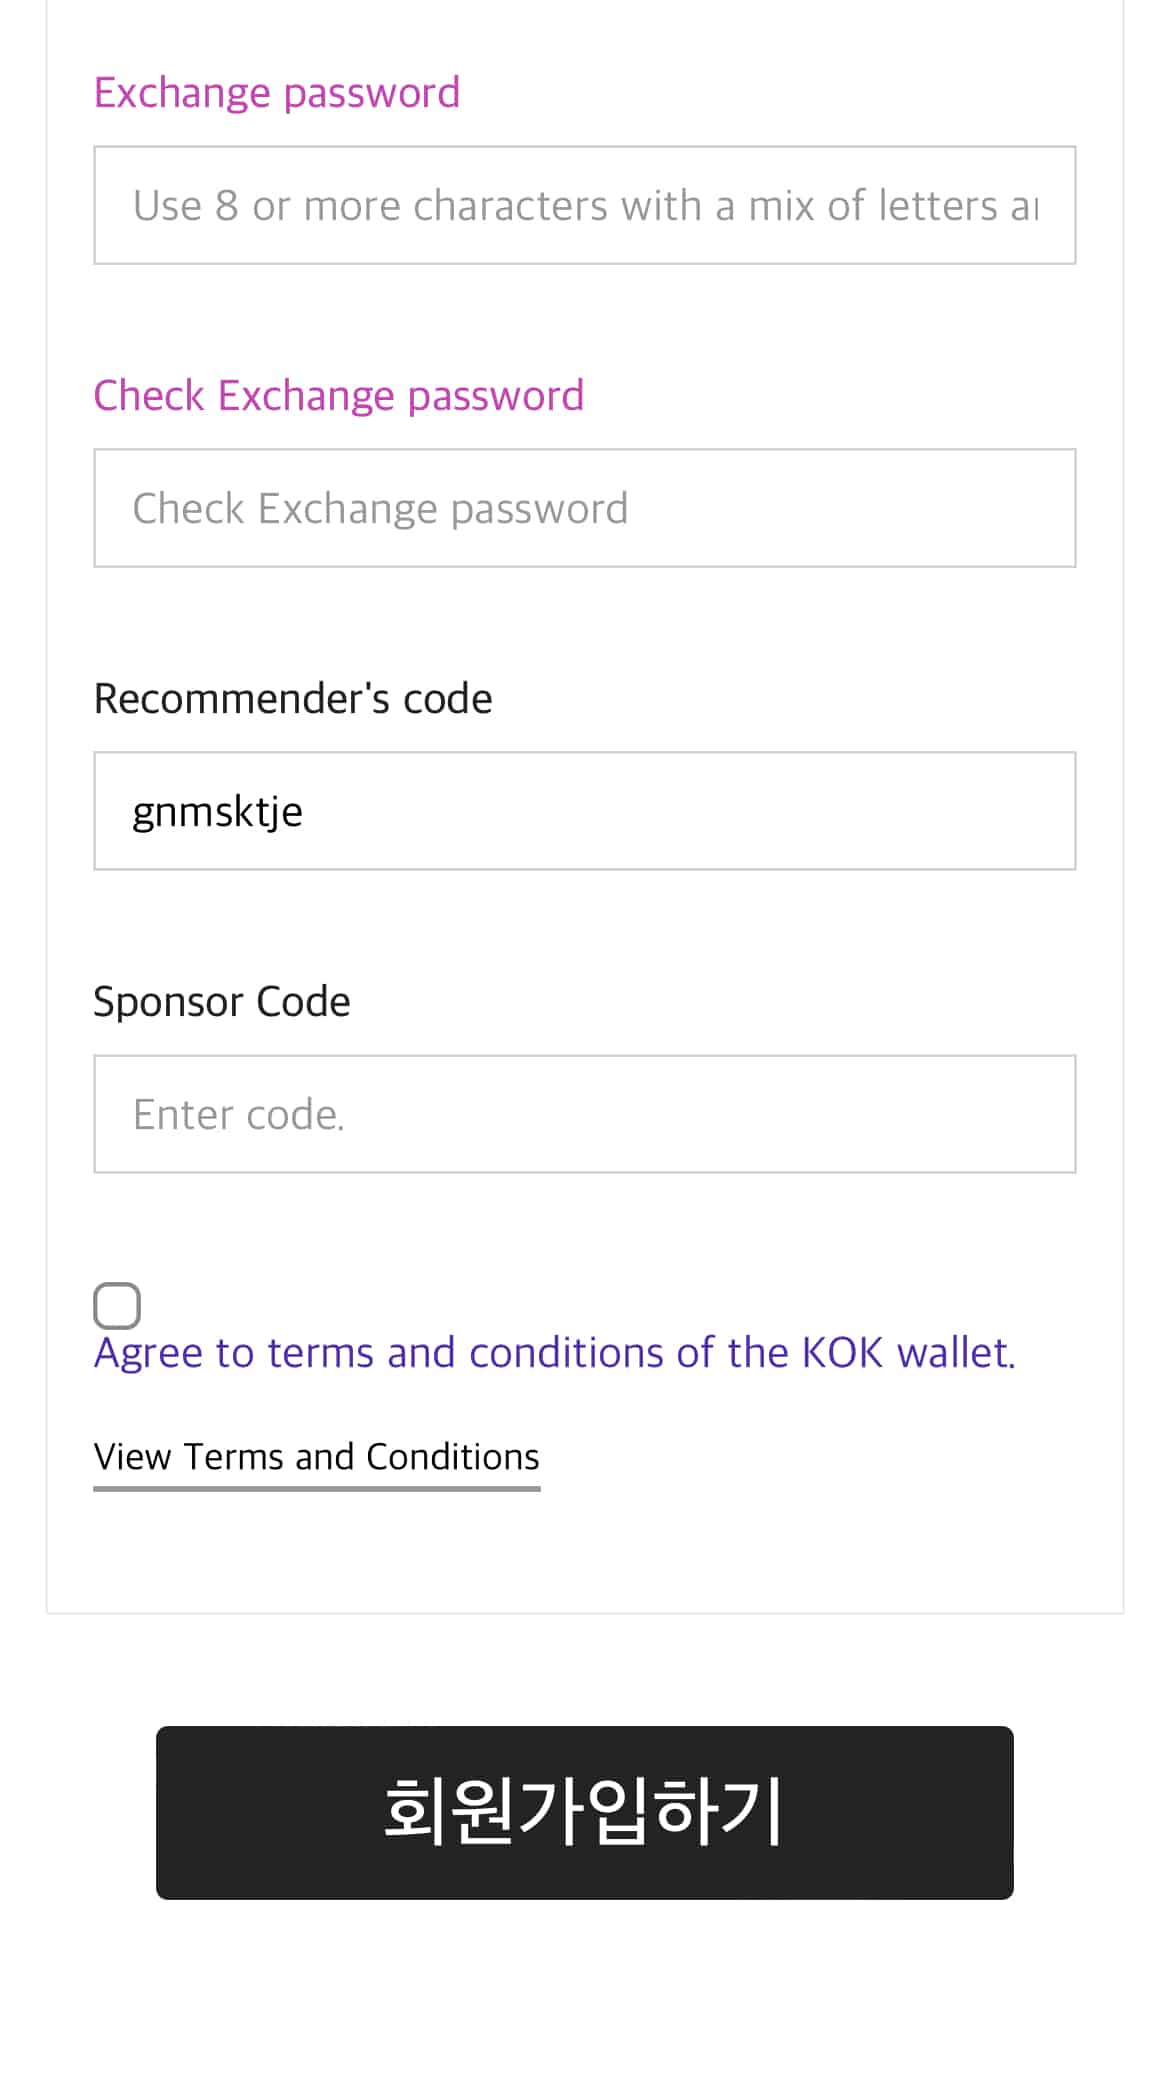Select the Recommender's code field containing gnmsktje
The width and height of the screenshot is (1170, 2078).
(x=584, y=810)
